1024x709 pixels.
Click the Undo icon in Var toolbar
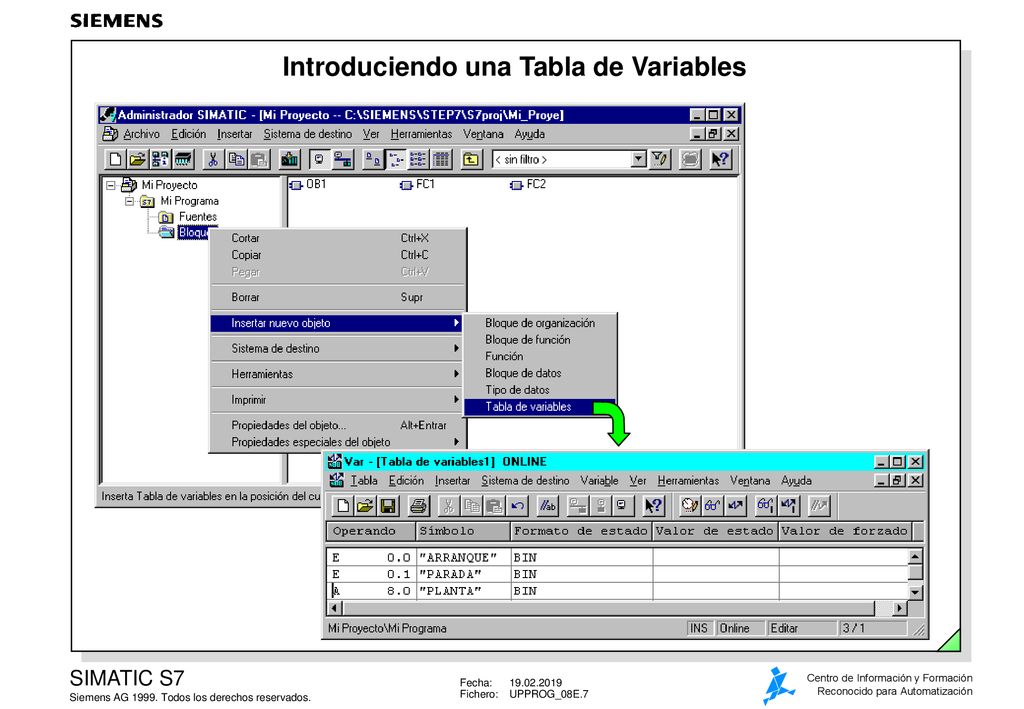(x=517, y=505)
